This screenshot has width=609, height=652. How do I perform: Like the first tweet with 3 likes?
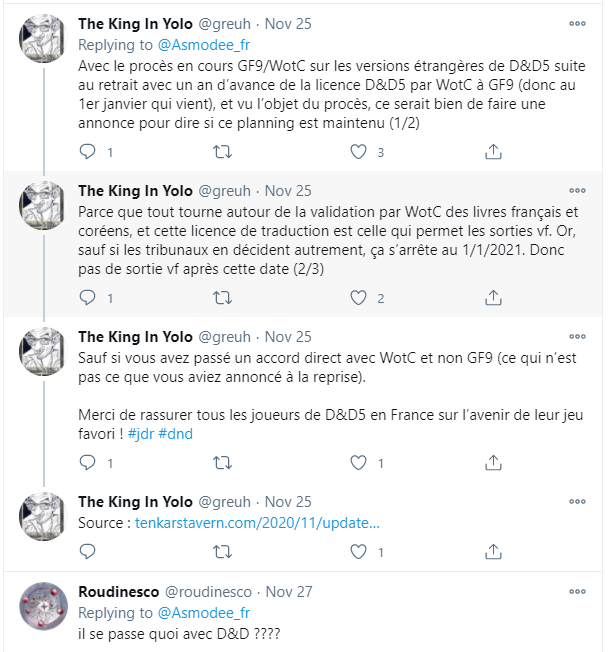[x=359, y=152]
